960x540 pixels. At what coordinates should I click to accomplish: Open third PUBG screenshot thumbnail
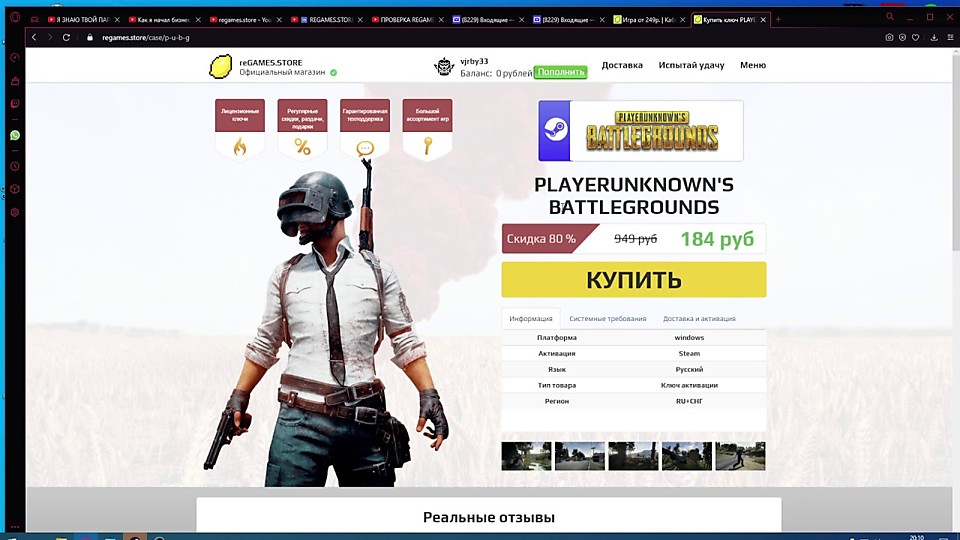[633, 456]
